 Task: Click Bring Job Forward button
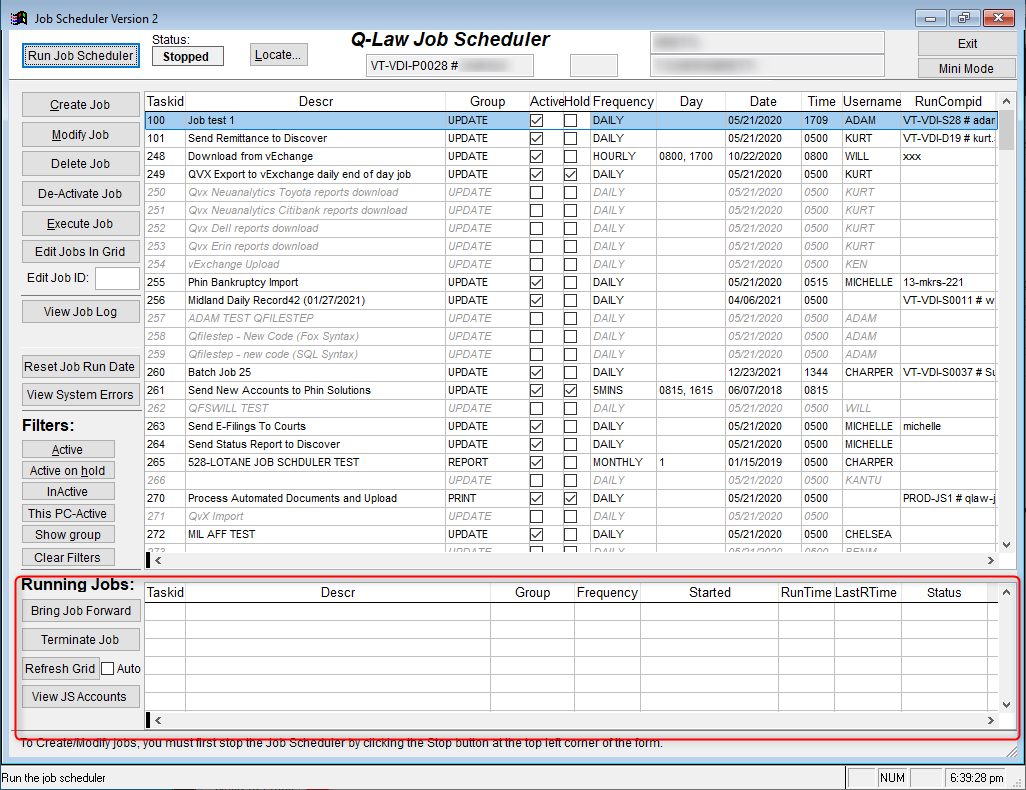(x=81, y=611)
